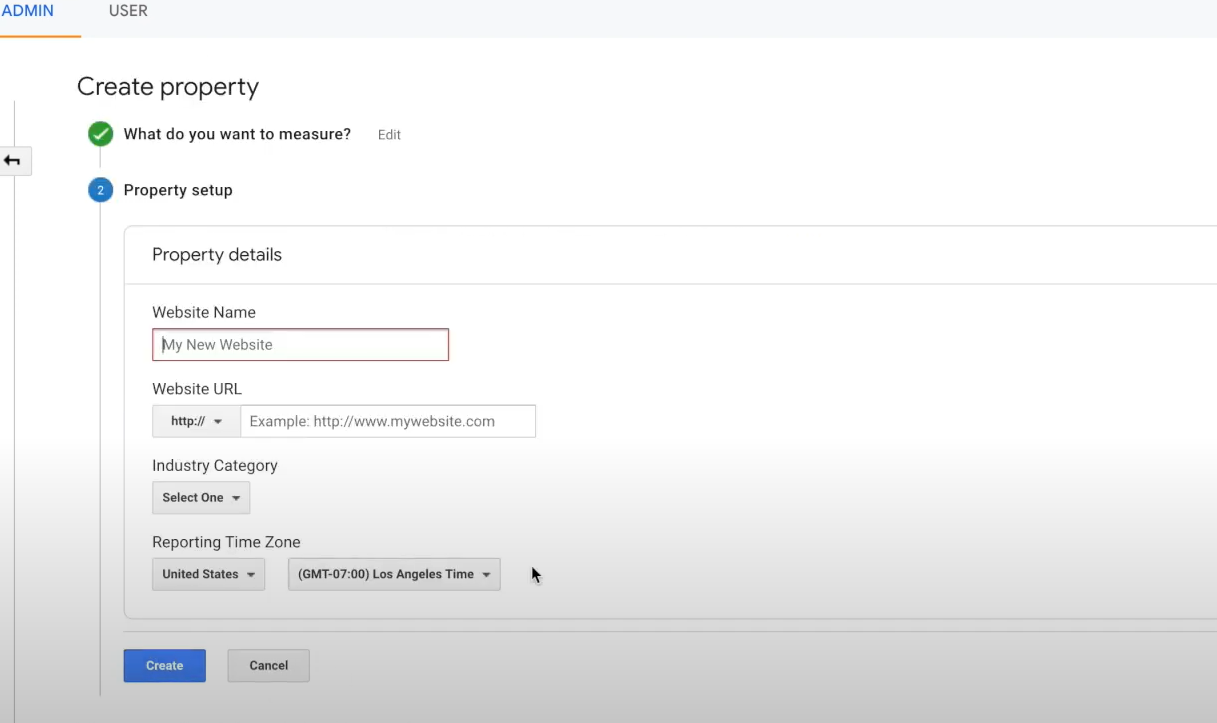Expand the Industry Category Select One dropdown
This screenshot has height=723, width=1217.
pos(201,498)
